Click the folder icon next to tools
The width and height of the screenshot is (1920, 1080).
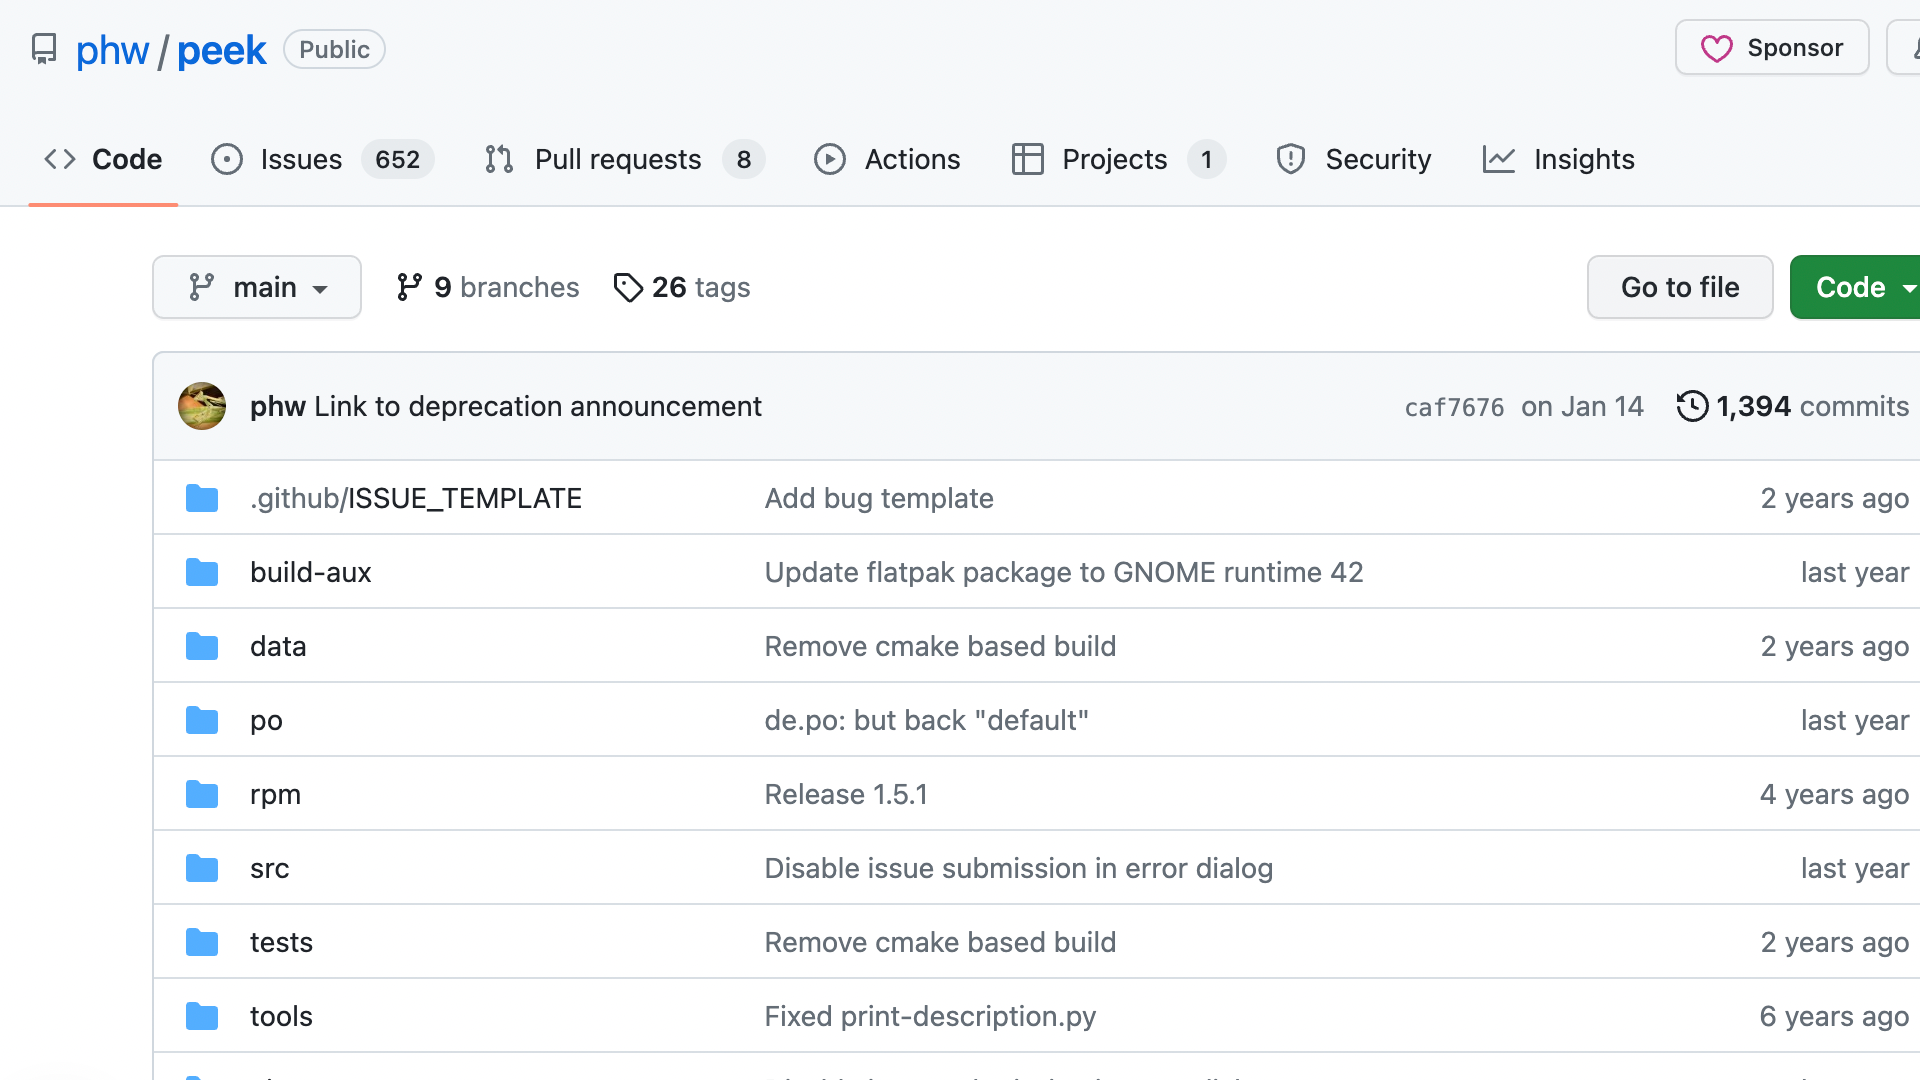(x=202, y=1016)
